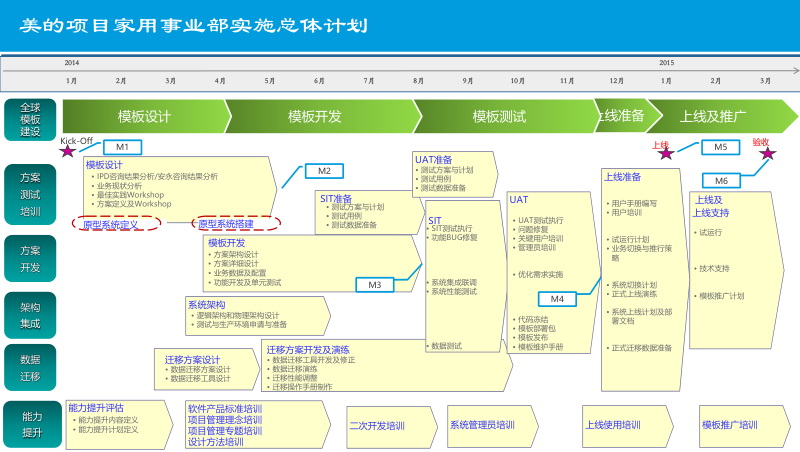This screenshot has width=800, height=452.
Task: Click the 模板推广培训 box
Action: tap(744, 425)
